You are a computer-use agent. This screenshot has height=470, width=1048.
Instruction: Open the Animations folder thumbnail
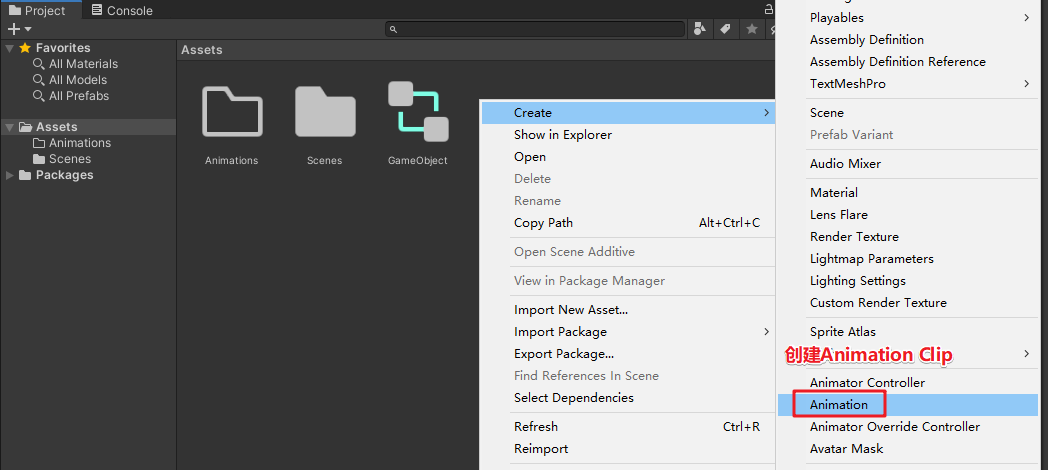[232, 111]
